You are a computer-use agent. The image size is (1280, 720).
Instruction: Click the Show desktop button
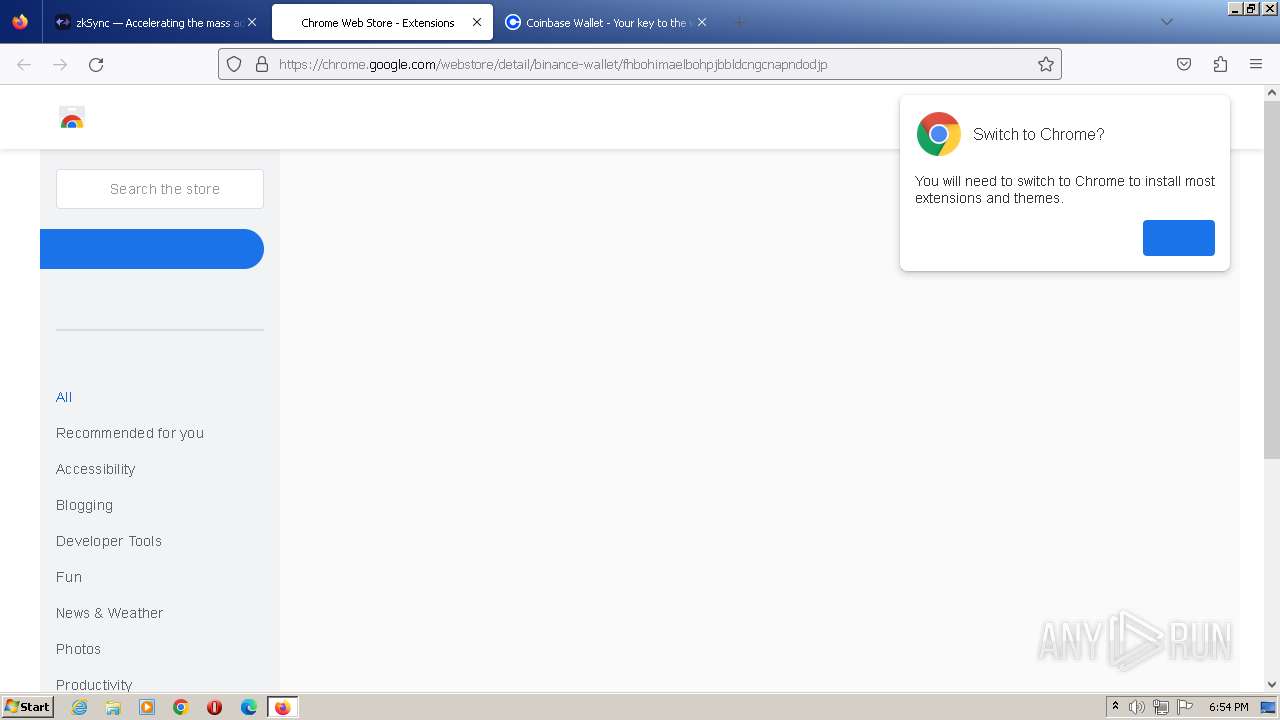tap(1269, 707)
